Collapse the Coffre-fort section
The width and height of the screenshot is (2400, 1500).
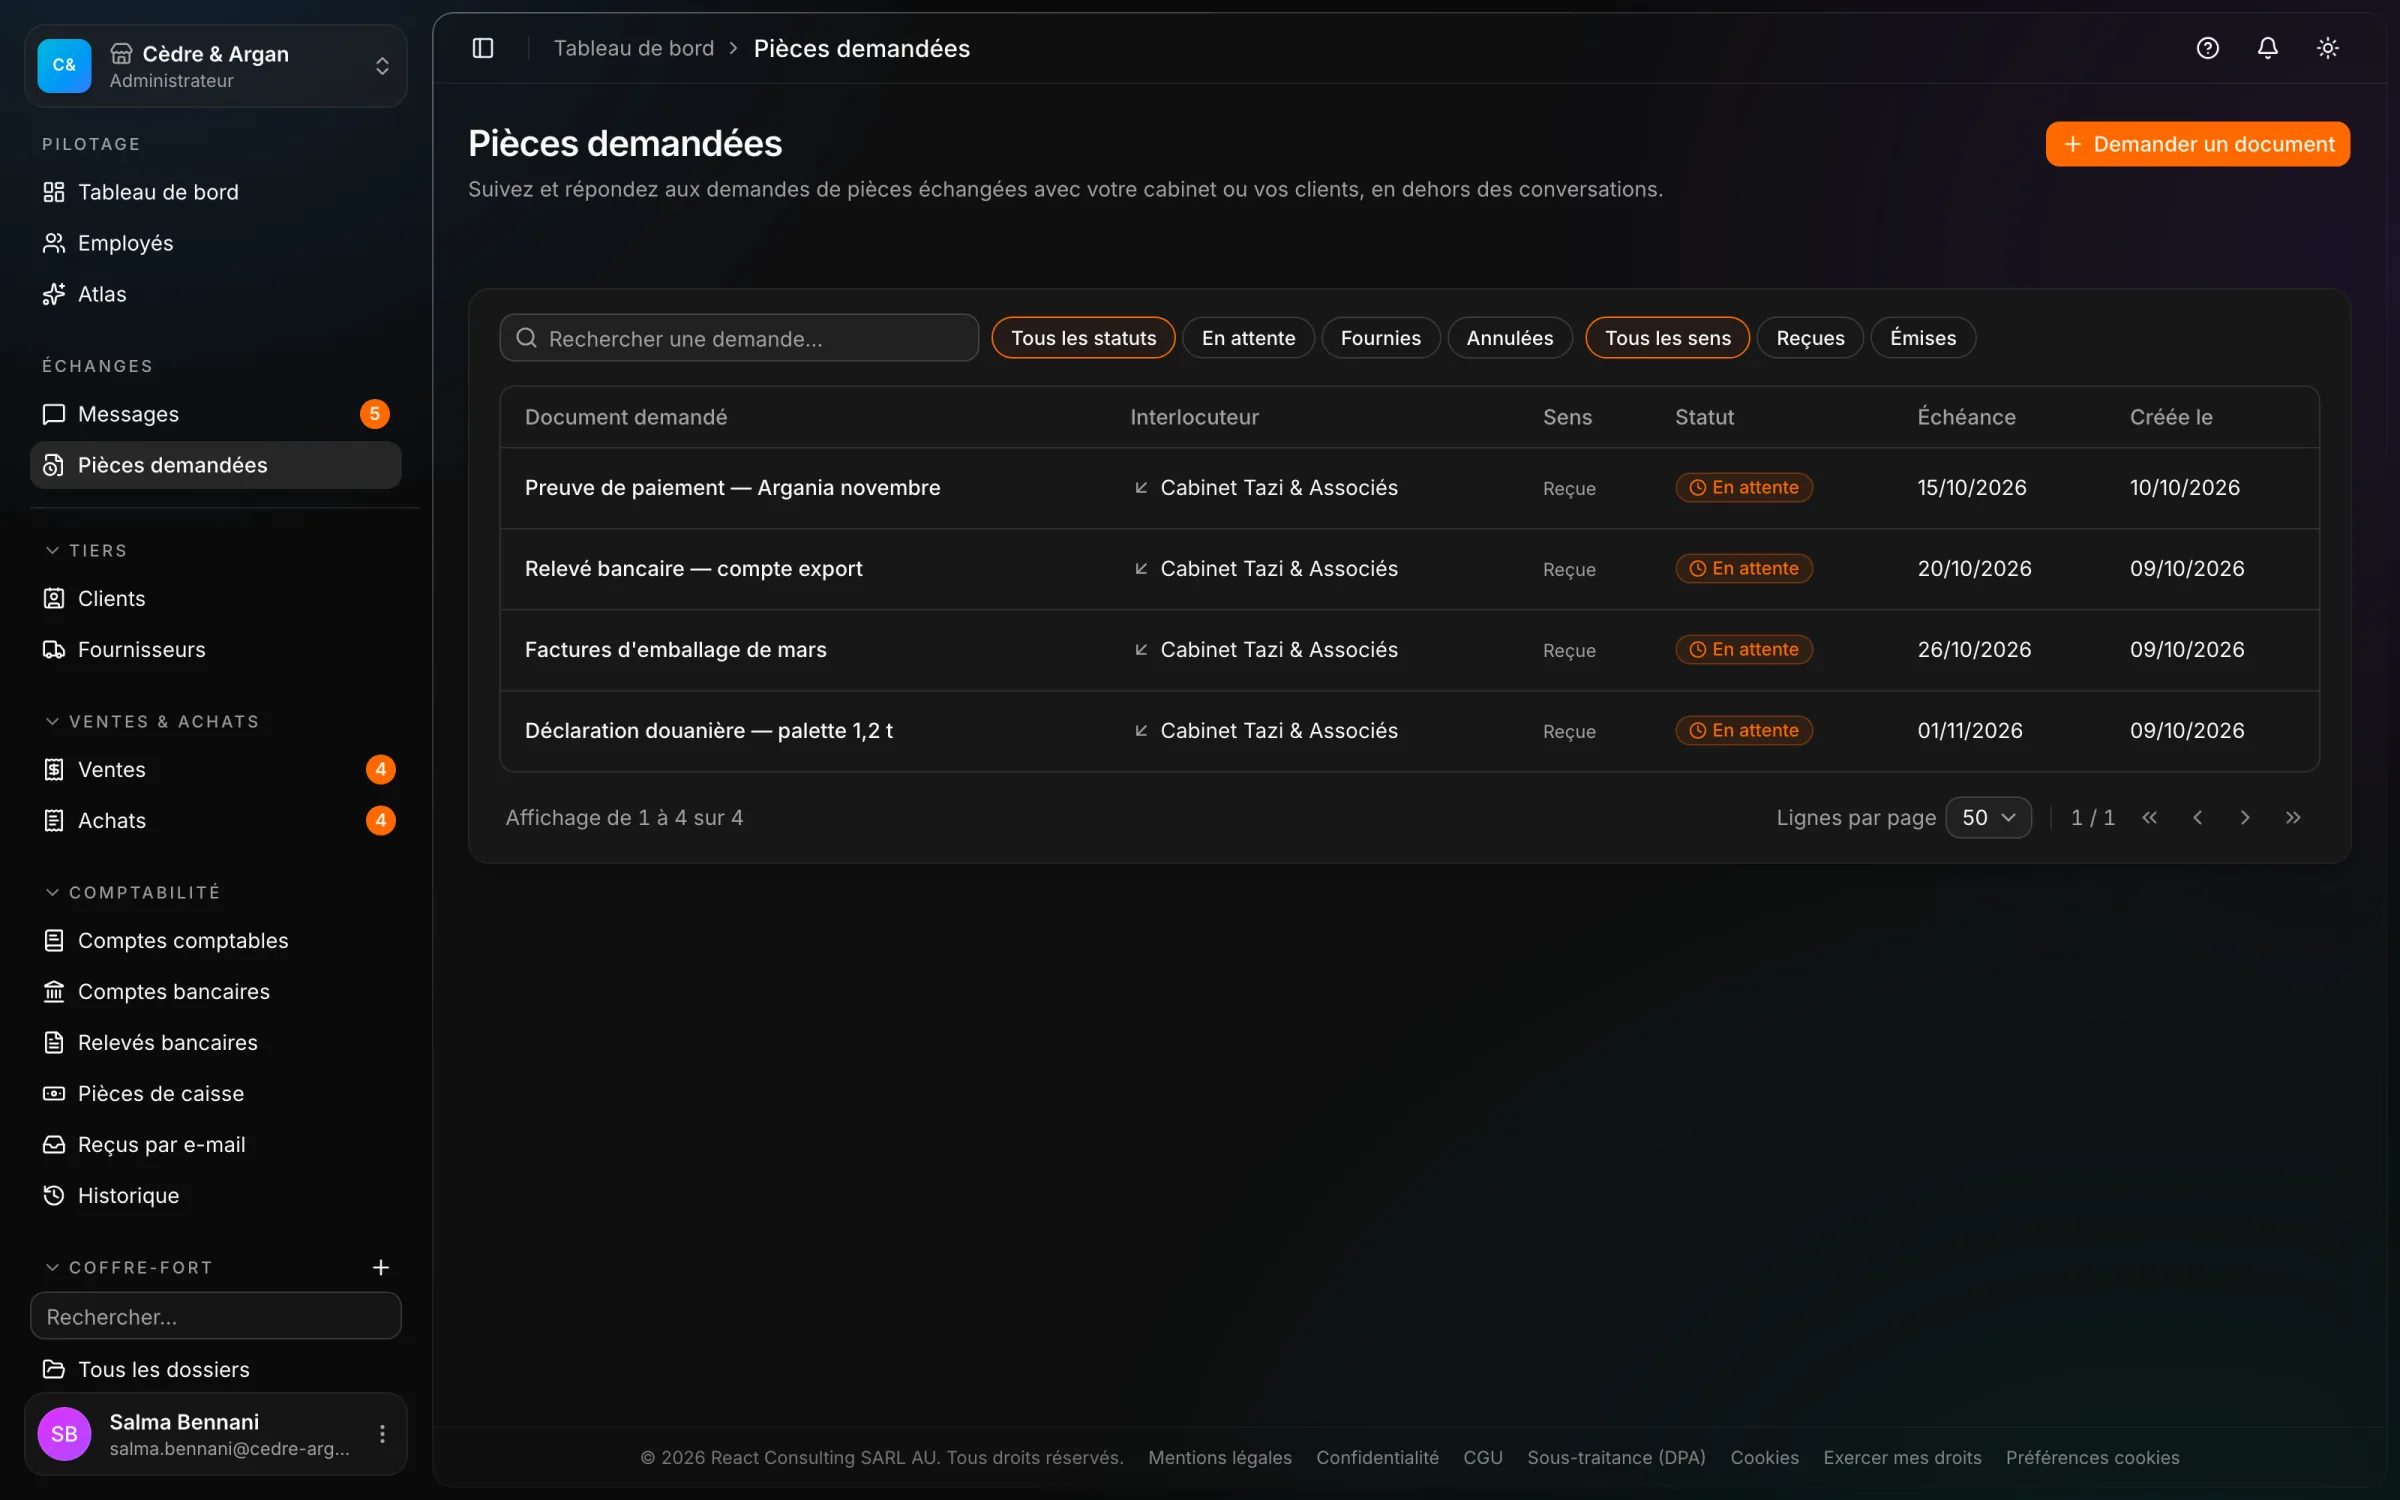128,1267
